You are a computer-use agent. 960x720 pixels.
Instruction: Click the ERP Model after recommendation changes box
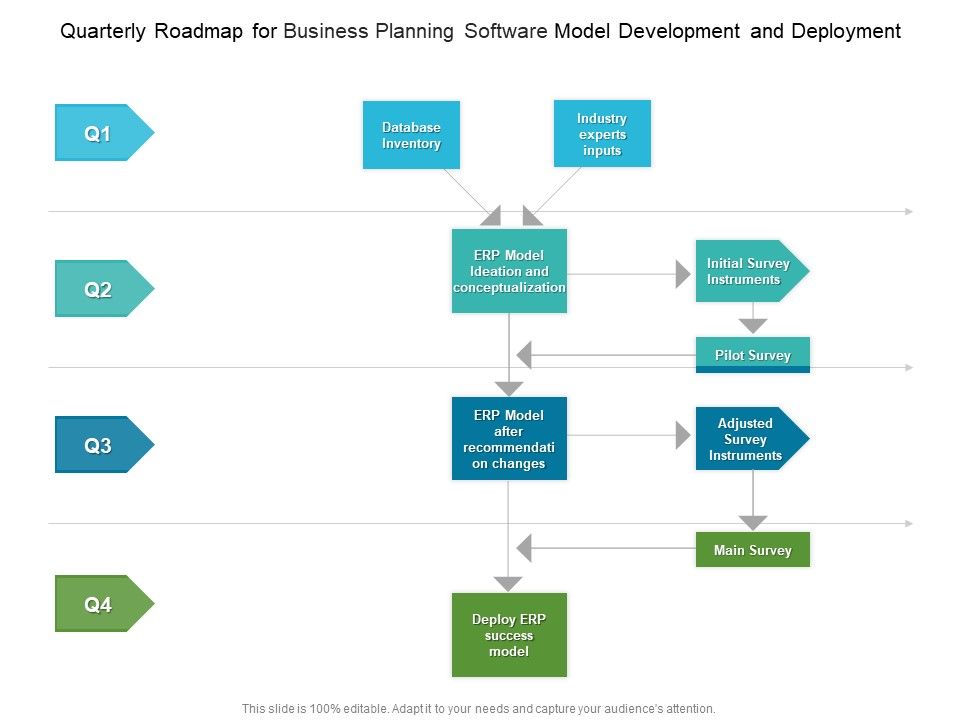tap(509, 438)
